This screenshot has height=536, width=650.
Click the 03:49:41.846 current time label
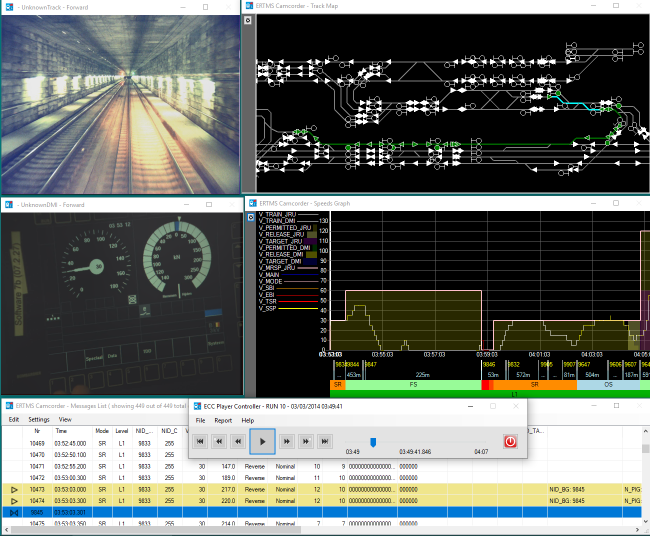(415, 452)
